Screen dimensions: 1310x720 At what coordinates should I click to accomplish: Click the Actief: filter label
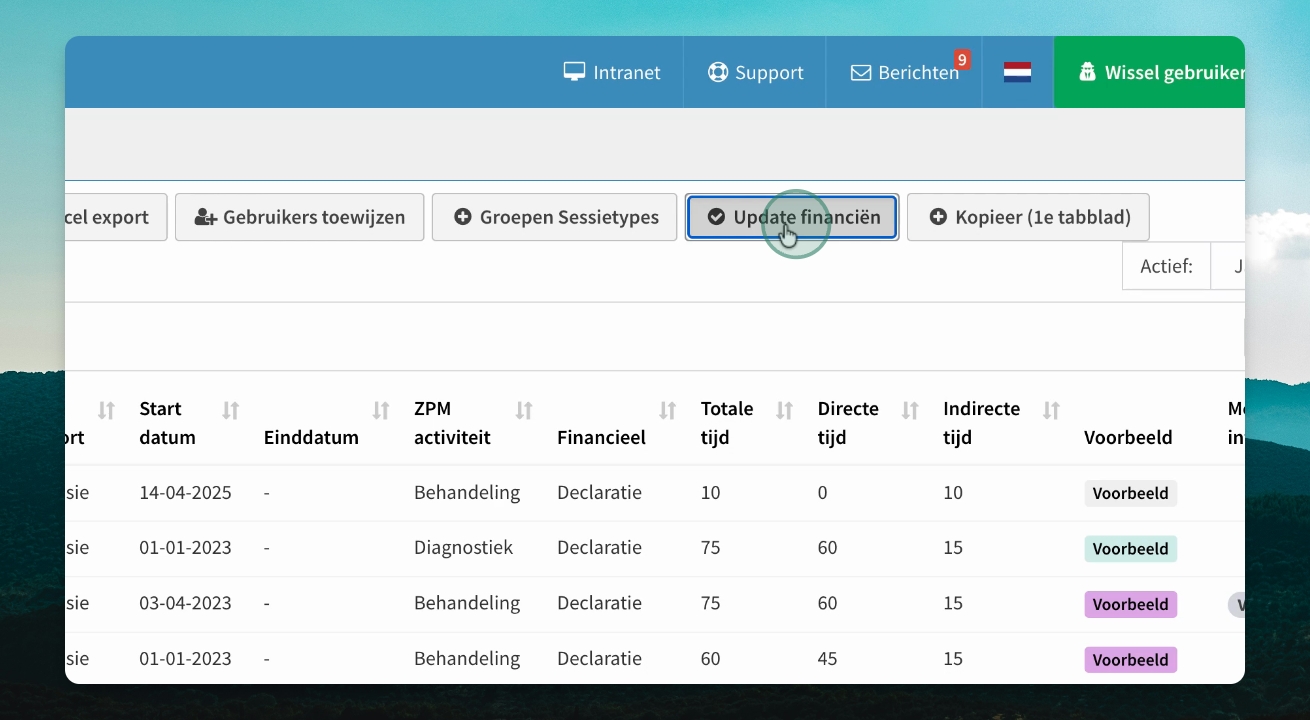click(x=1166, y=266)
